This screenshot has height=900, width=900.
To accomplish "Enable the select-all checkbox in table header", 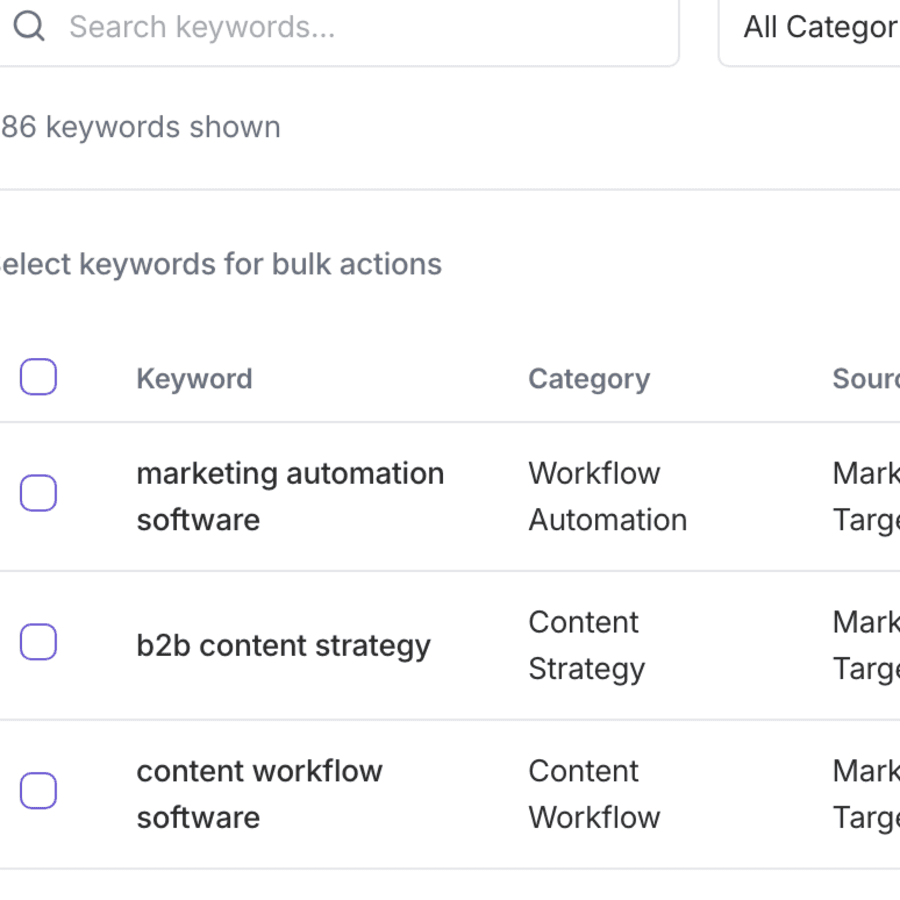I will (x=38, y=377).
